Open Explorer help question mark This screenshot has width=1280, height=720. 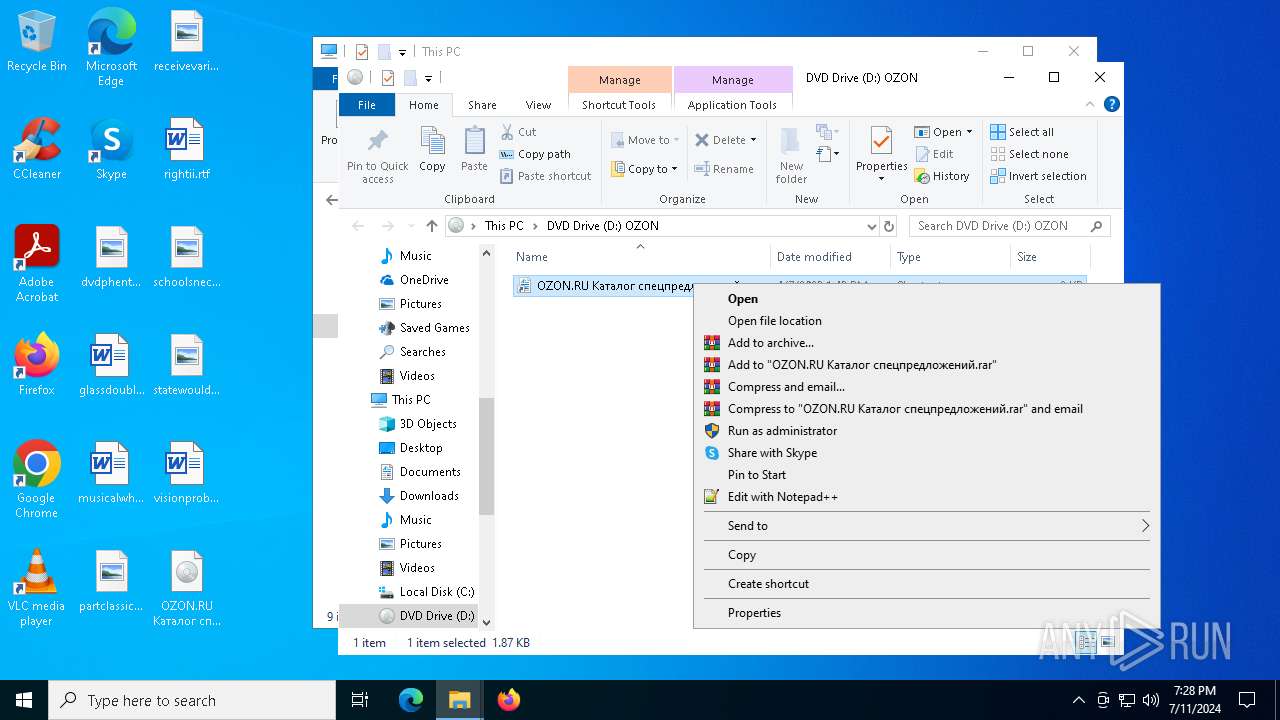[x=1112, y=104]
